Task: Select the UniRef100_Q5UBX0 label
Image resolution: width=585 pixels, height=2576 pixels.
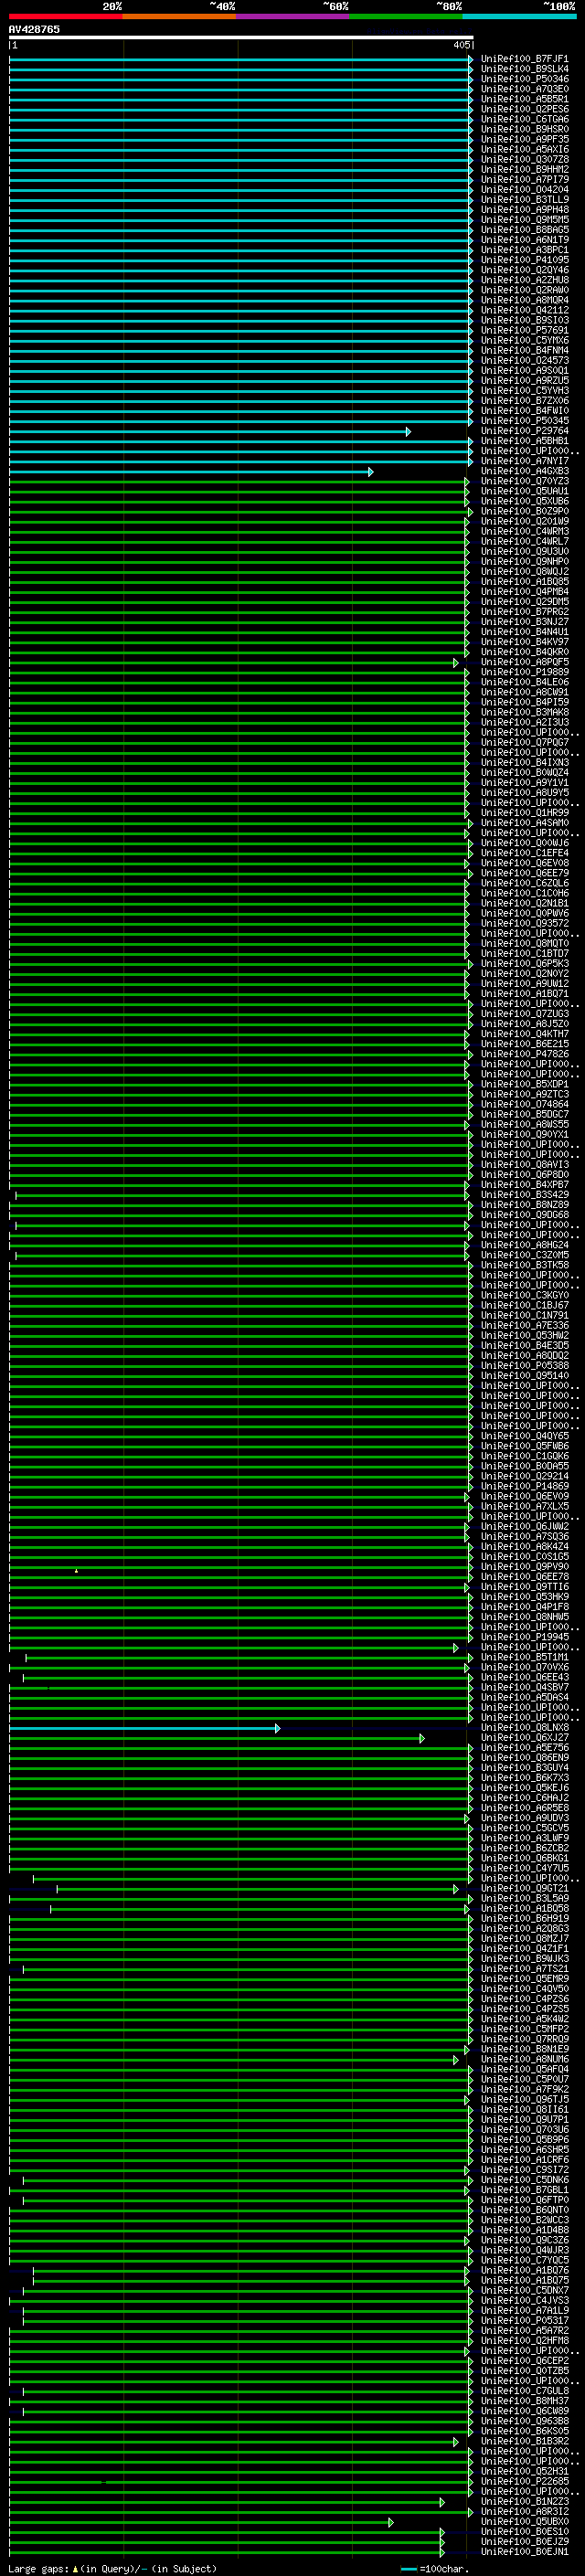Action: [x=525, y=2521]
